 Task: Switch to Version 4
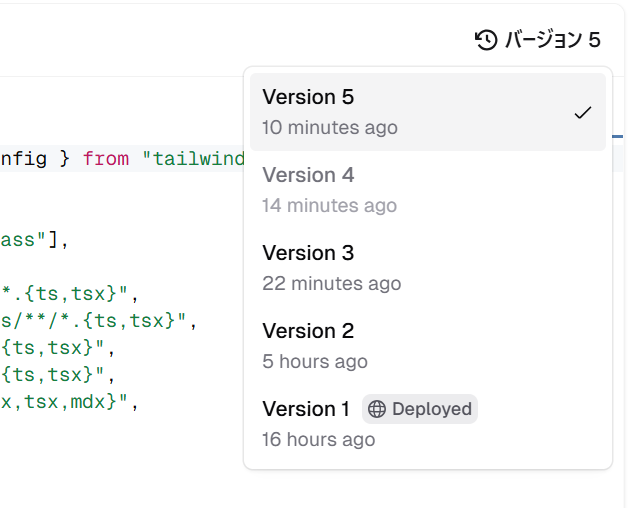click(428, 190)
